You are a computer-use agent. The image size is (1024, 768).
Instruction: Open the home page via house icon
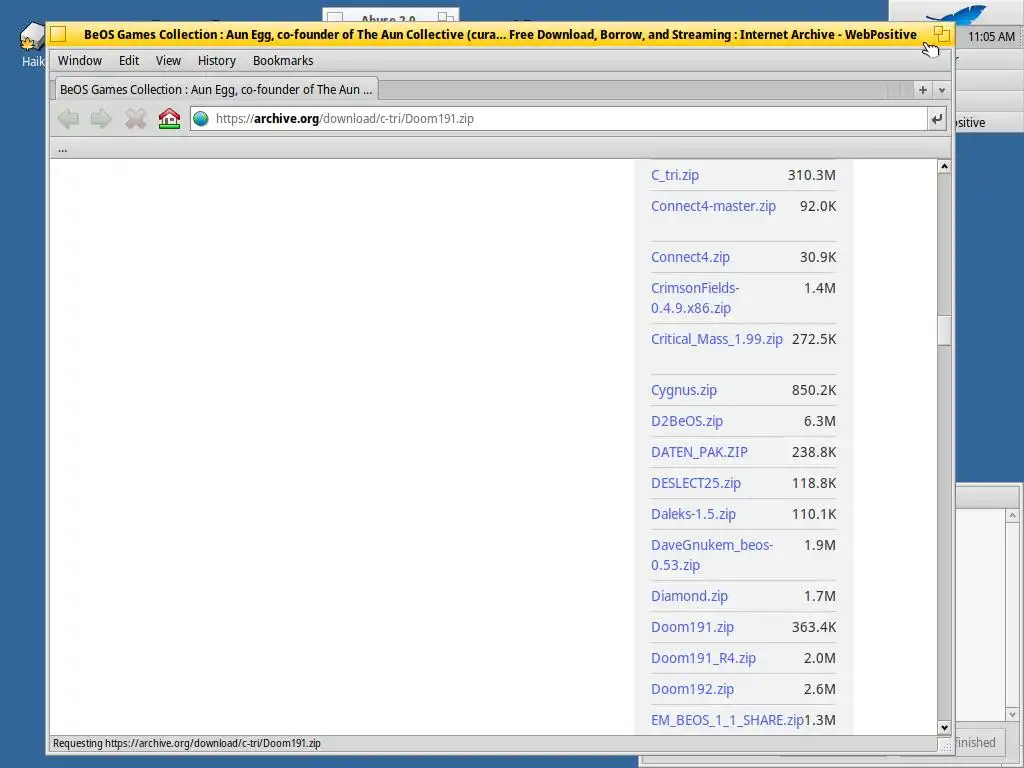coord(169,119)
